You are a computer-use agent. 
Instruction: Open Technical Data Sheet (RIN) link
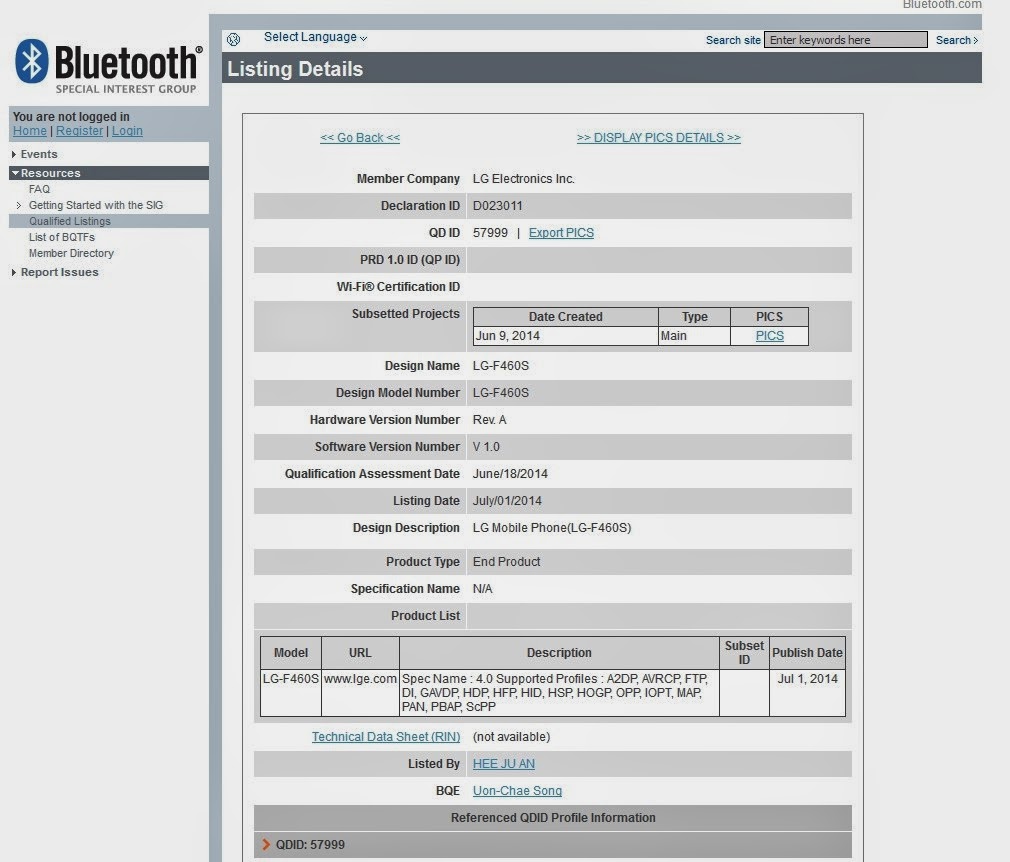tap(386, 737)
